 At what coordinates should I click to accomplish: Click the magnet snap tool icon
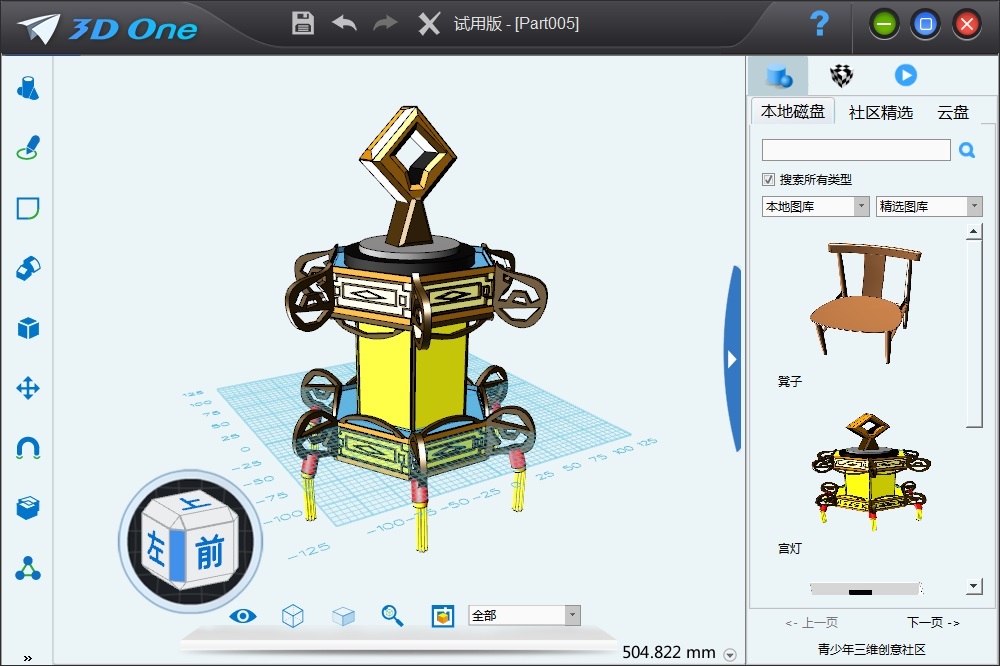[x=28, y=448]
